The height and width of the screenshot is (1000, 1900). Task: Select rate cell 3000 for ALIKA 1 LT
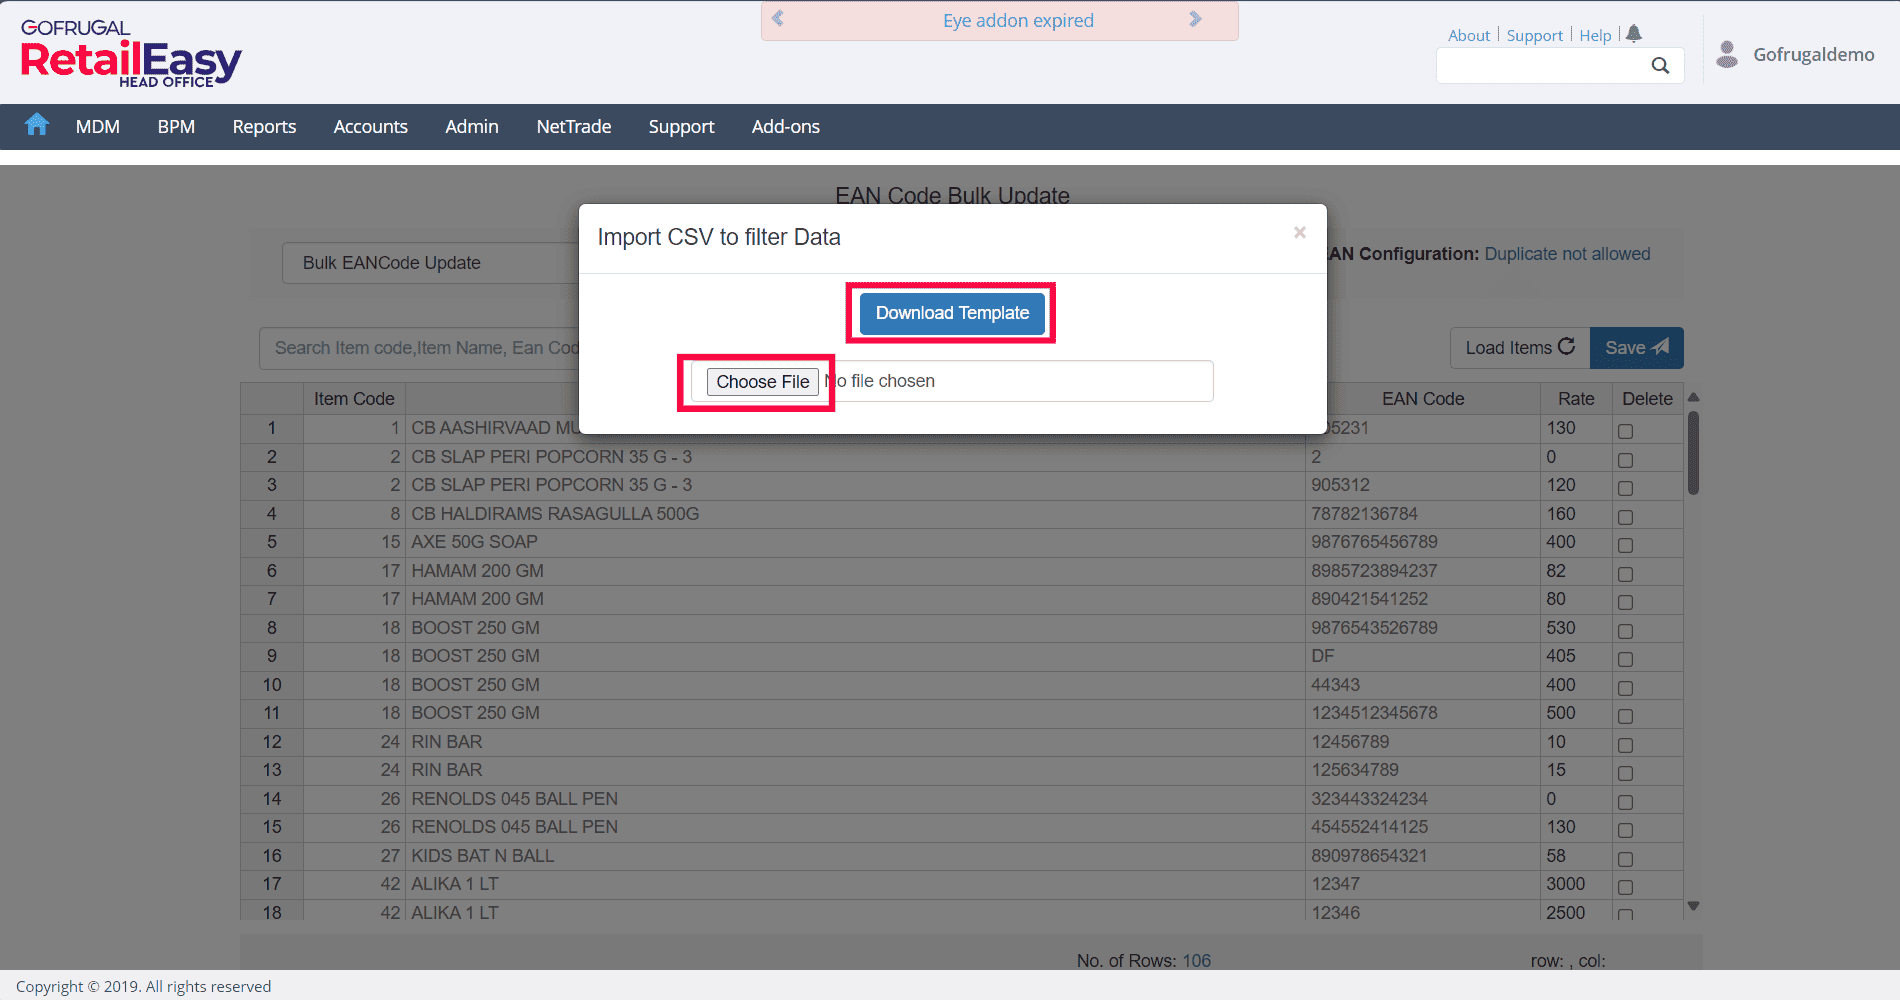[1576, 884]
